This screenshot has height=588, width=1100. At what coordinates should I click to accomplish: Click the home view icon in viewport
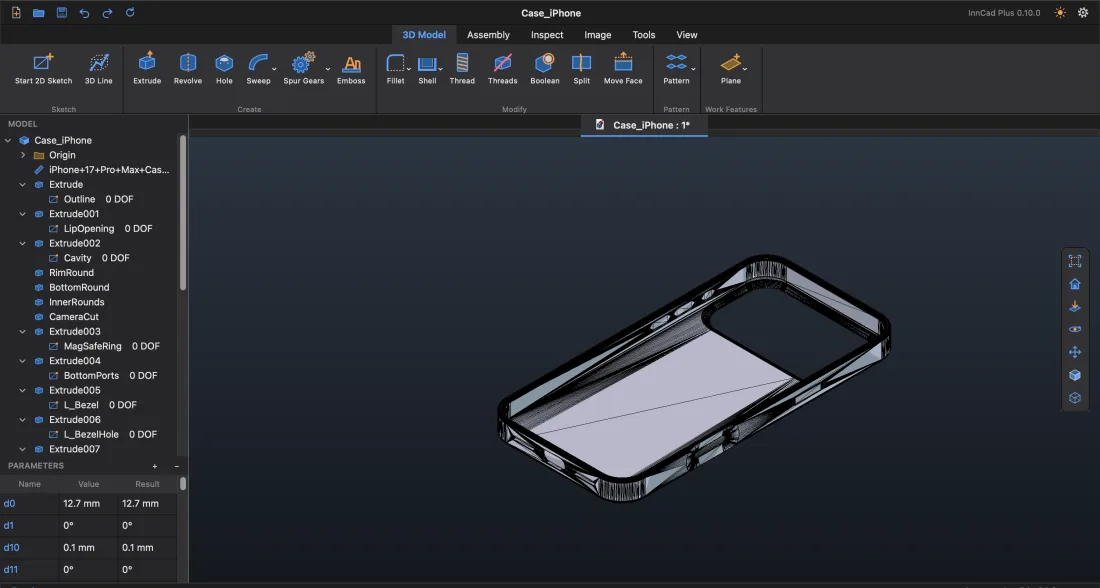pyautogui.click(x=1075, y=284)
